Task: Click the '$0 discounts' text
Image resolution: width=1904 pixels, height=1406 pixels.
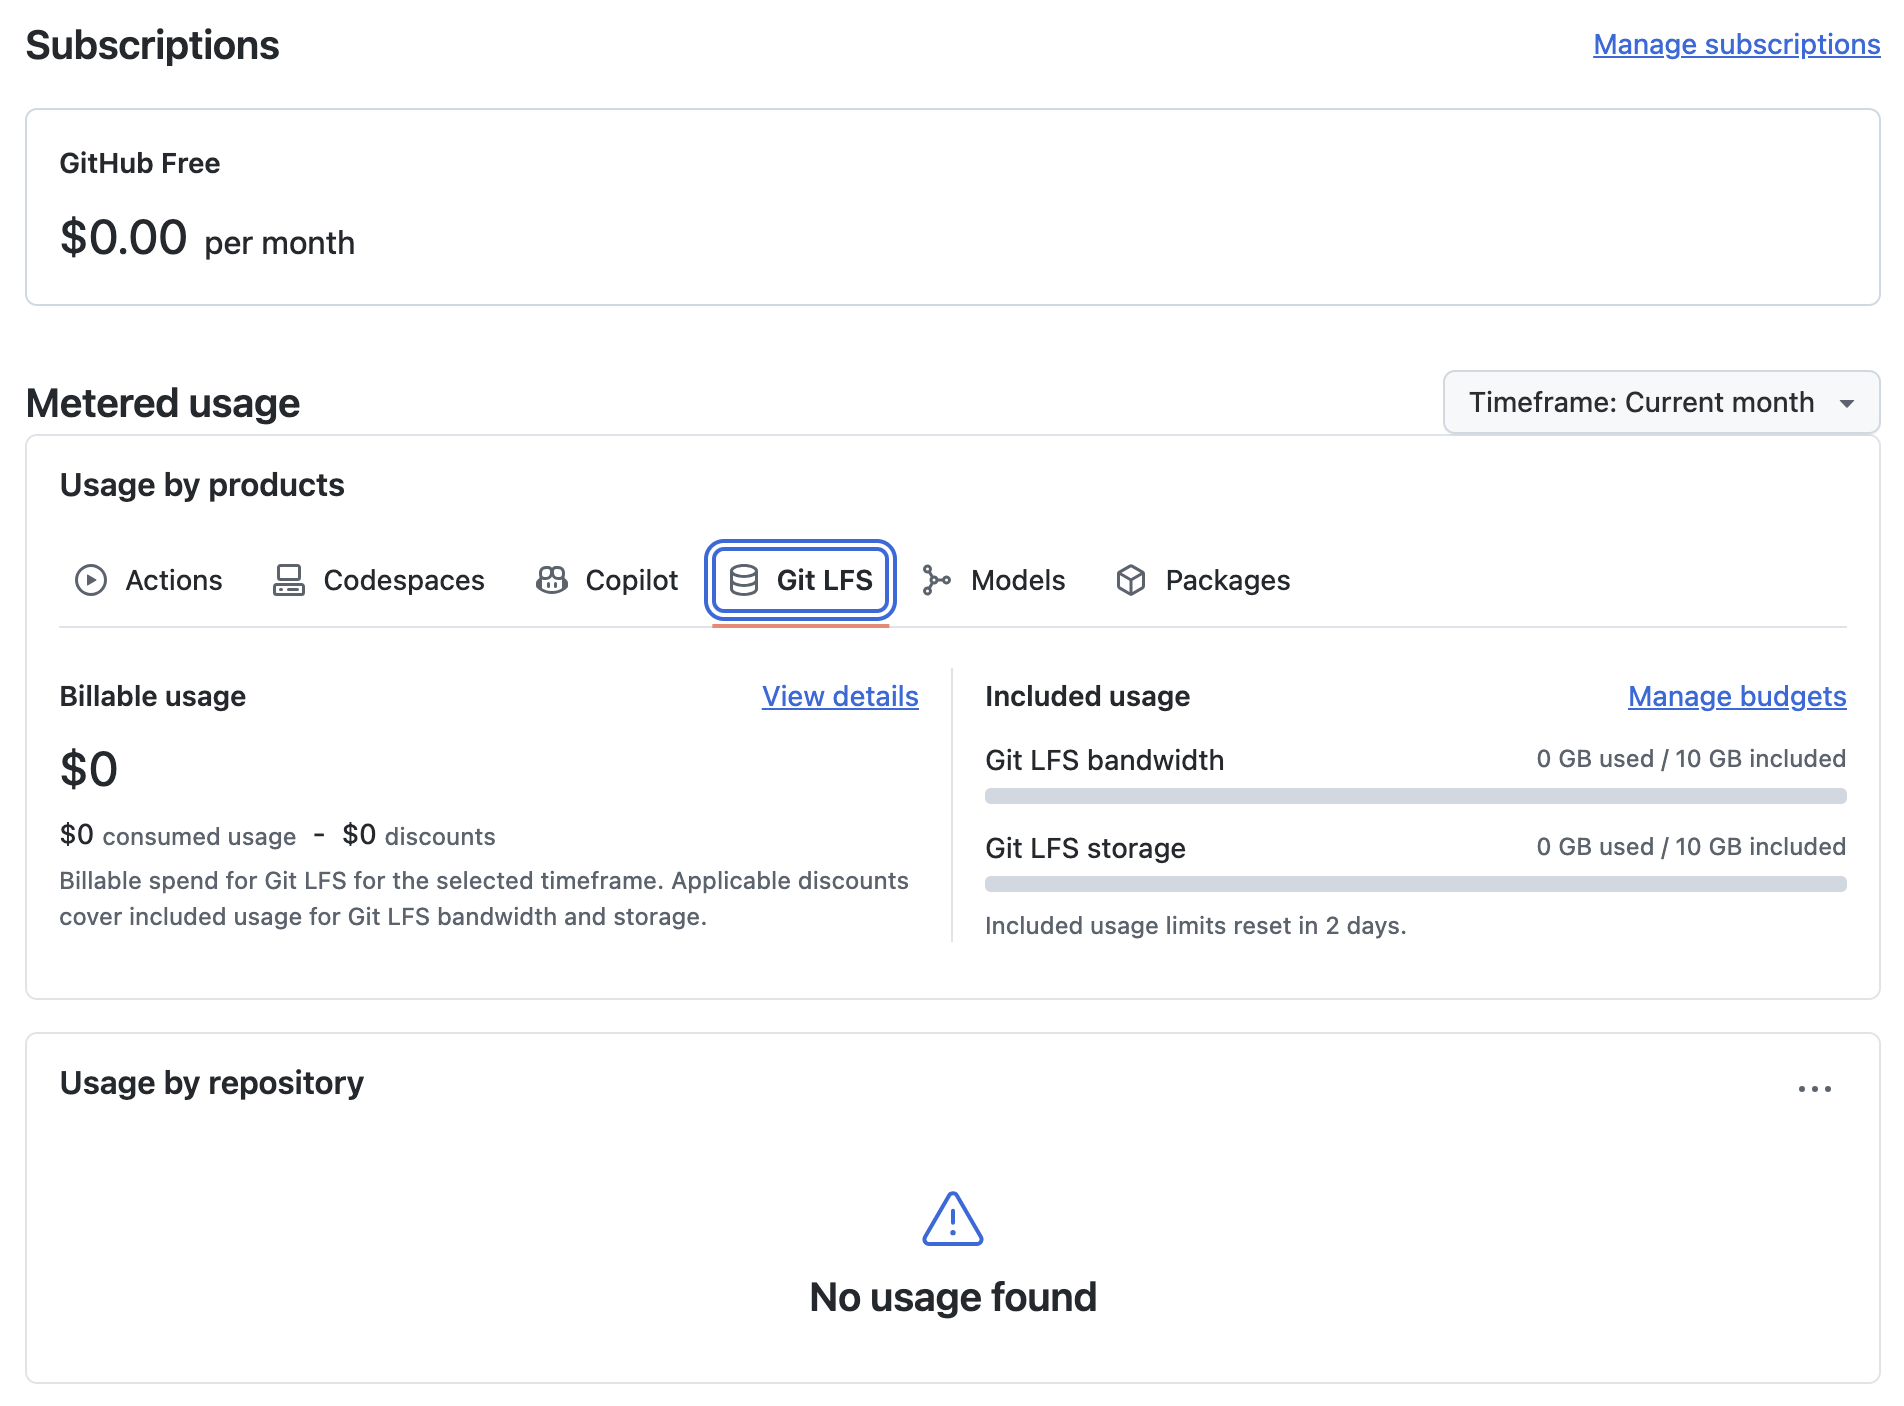Action: [419, 835]
